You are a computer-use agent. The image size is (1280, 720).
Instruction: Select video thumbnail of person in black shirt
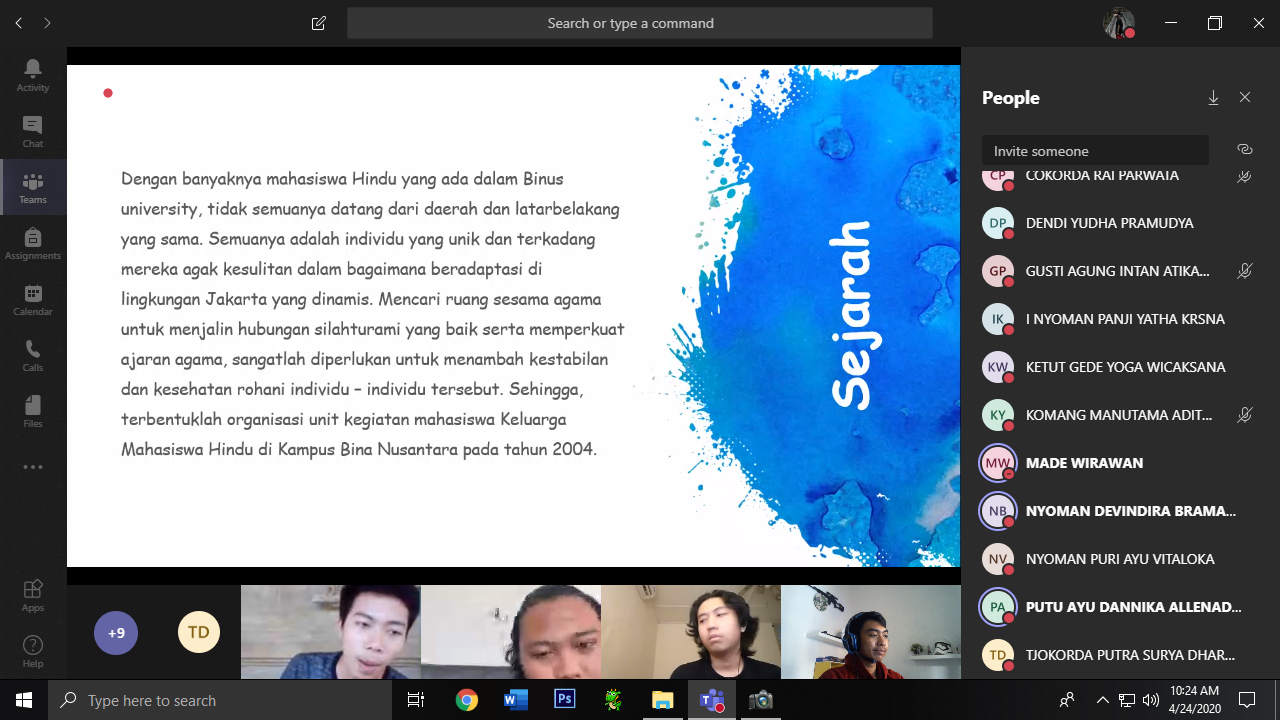point(691,632)
